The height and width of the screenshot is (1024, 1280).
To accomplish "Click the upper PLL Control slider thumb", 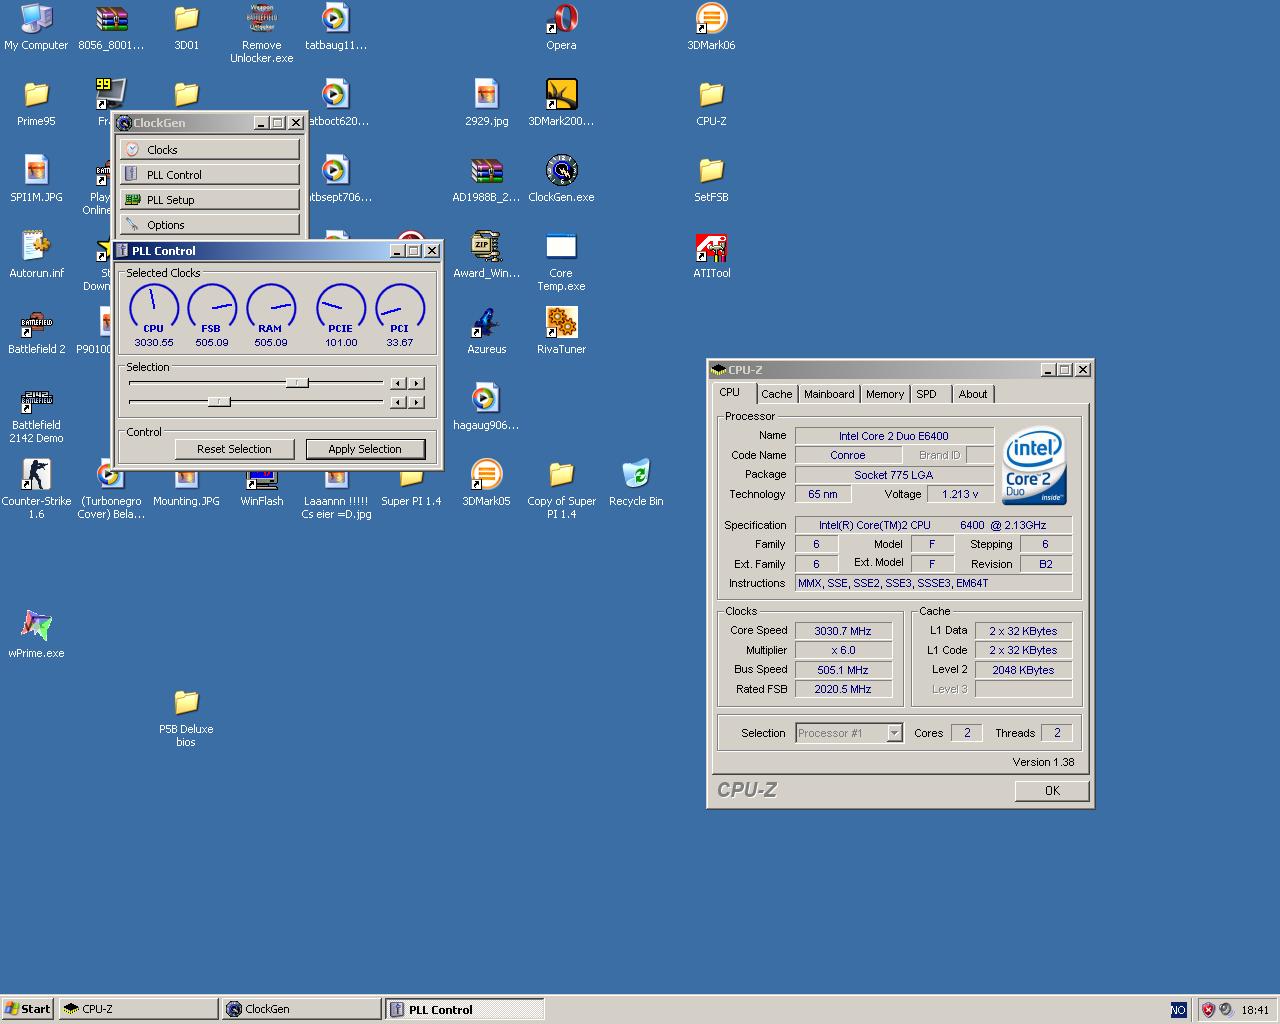I will 297,382.
